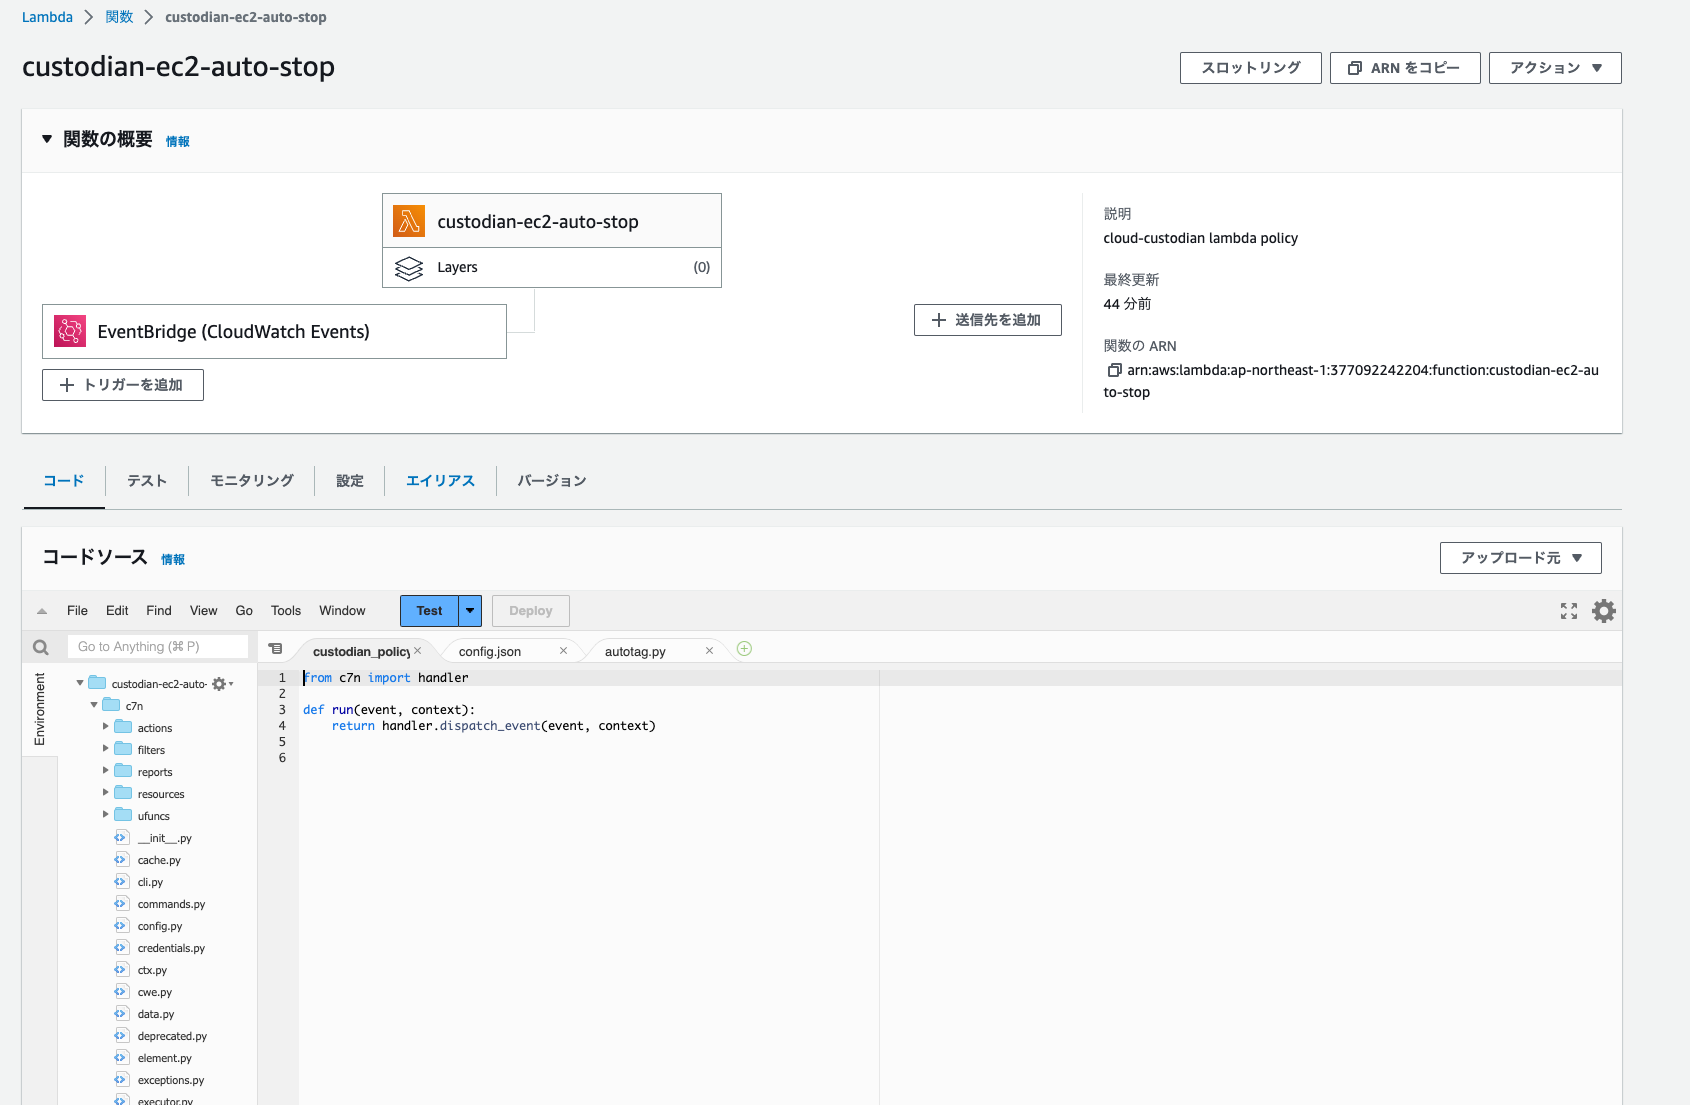
Task: Click the EventBridge trigger icon
Action: (70, 331)
